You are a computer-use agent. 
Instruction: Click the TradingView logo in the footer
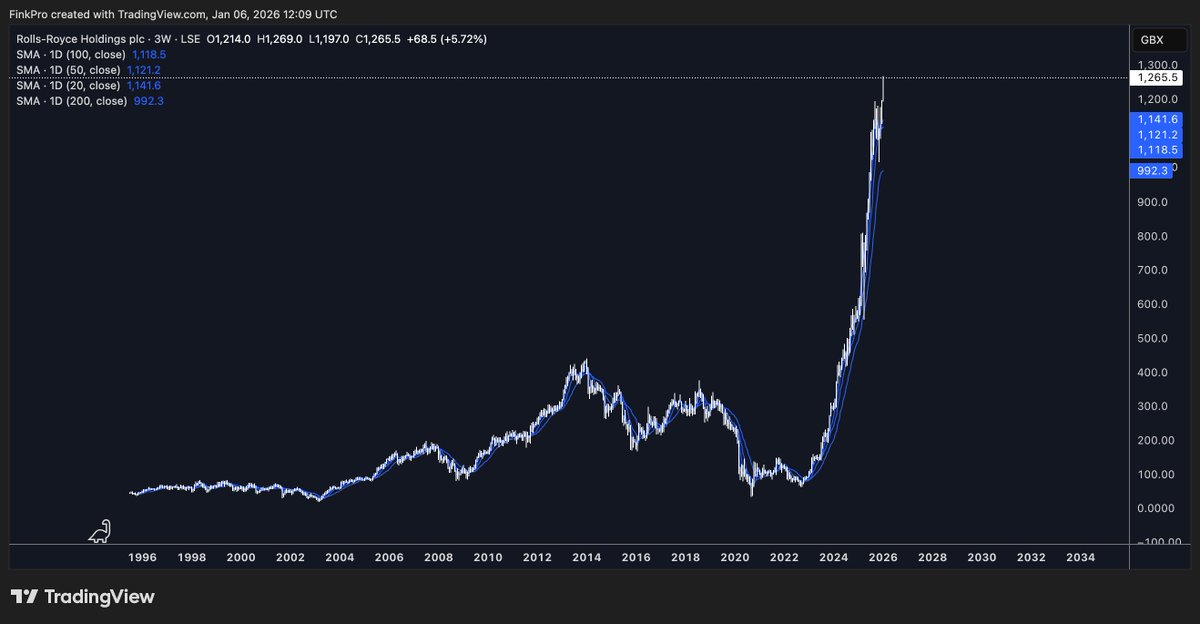tap(85, 596)
